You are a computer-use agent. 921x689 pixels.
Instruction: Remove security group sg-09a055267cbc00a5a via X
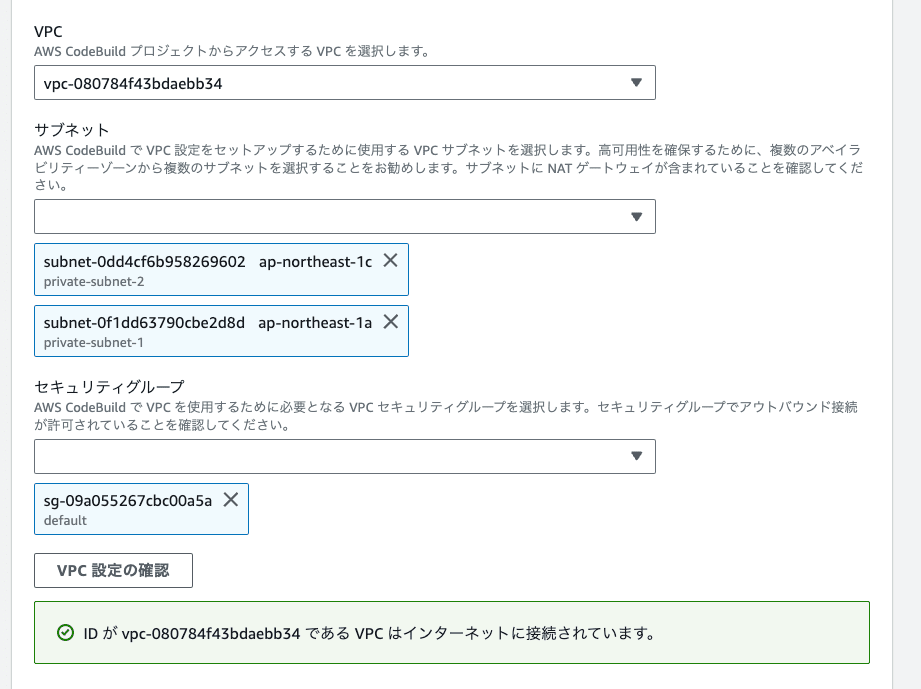[231, 499]
